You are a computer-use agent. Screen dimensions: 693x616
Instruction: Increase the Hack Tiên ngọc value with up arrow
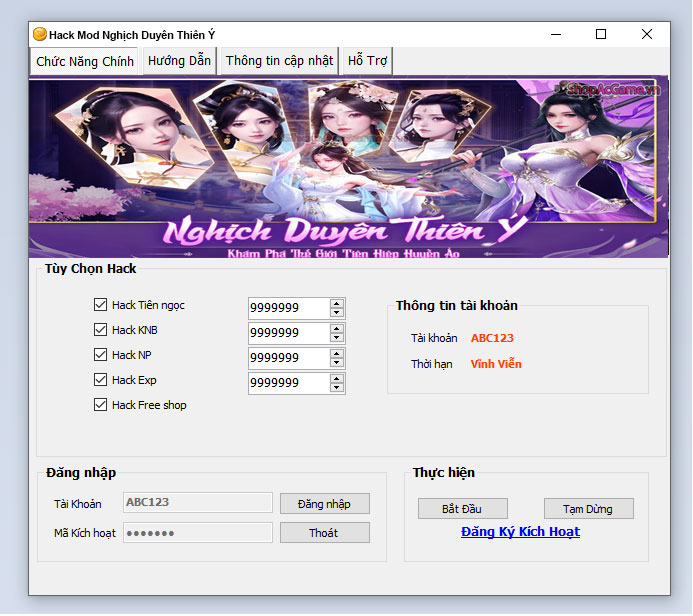tap(337, 304)
